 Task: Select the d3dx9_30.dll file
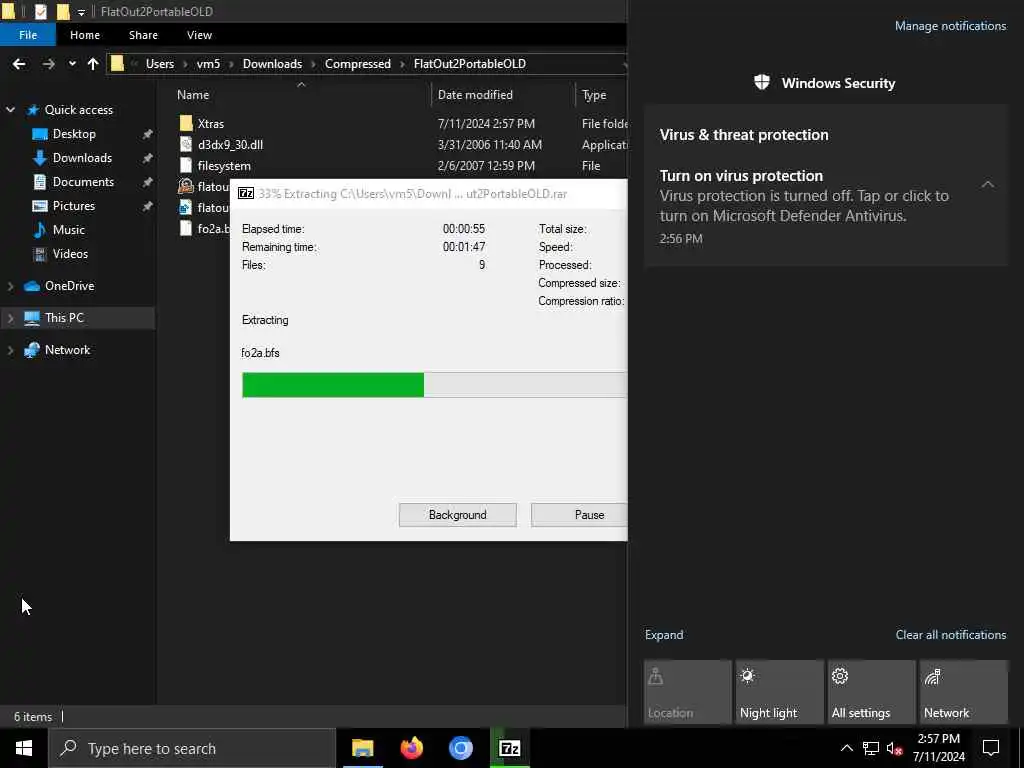[x=230, y=145]
